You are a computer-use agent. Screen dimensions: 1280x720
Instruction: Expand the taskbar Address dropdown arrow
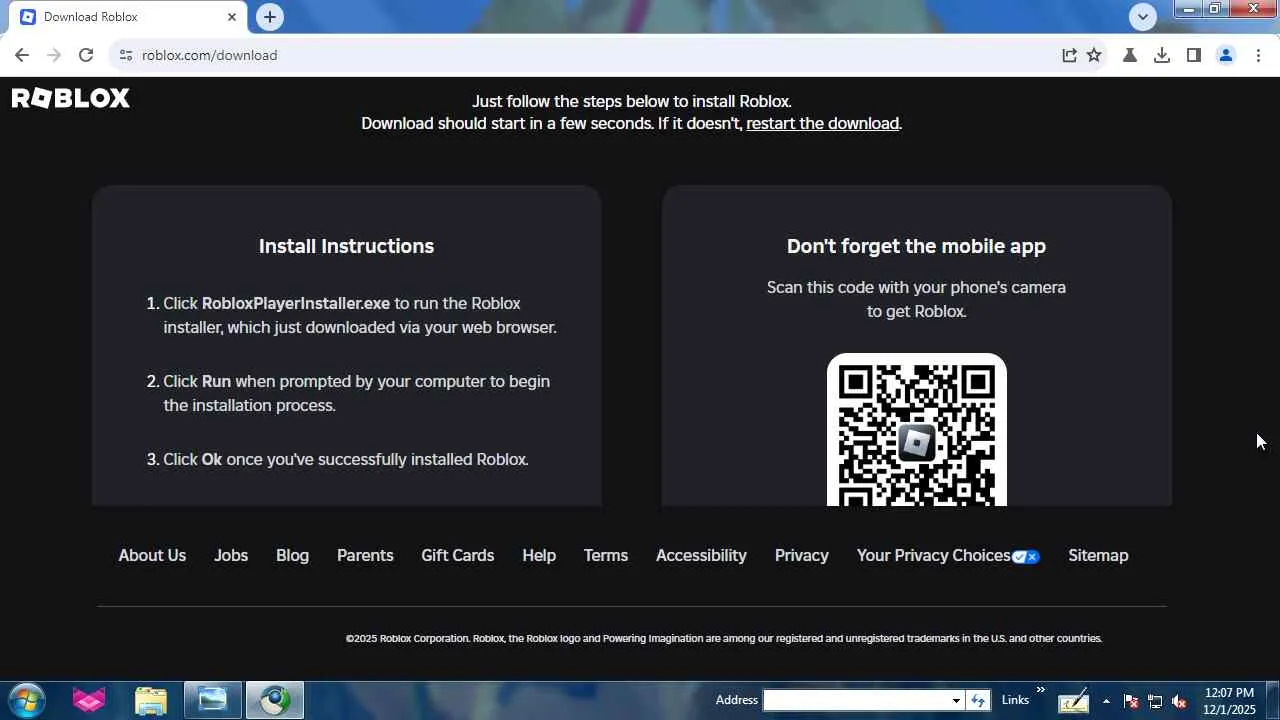(957, 700)
